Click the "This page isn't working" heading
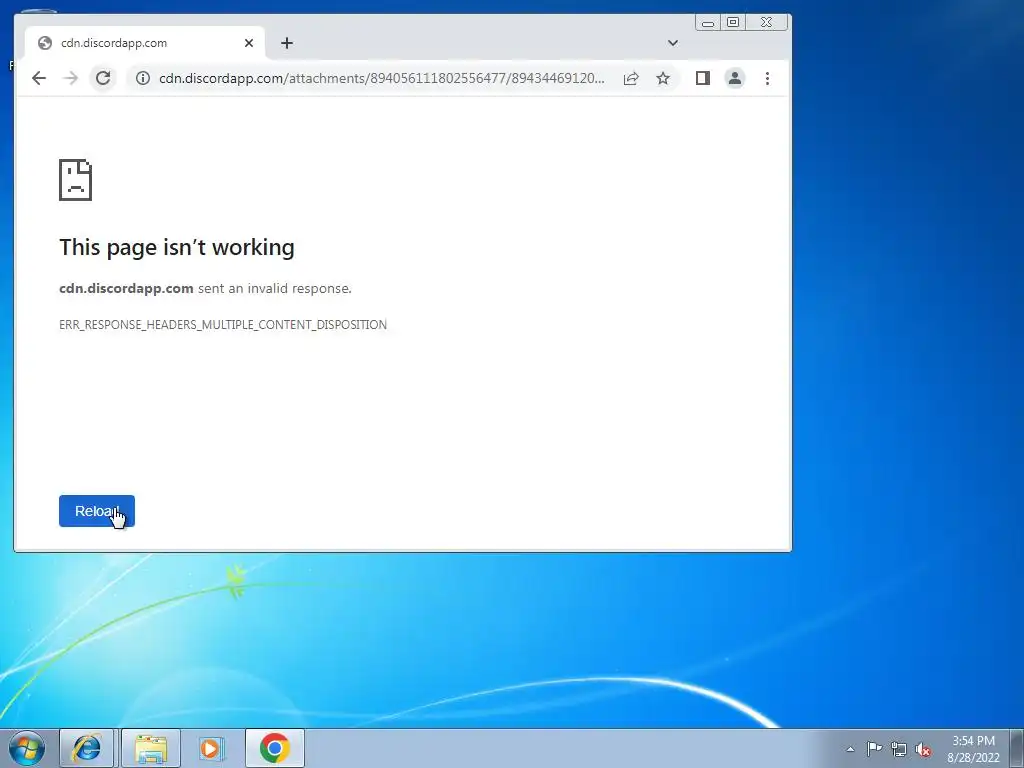This screenshot has height=768, width=1024. [177, 248]
